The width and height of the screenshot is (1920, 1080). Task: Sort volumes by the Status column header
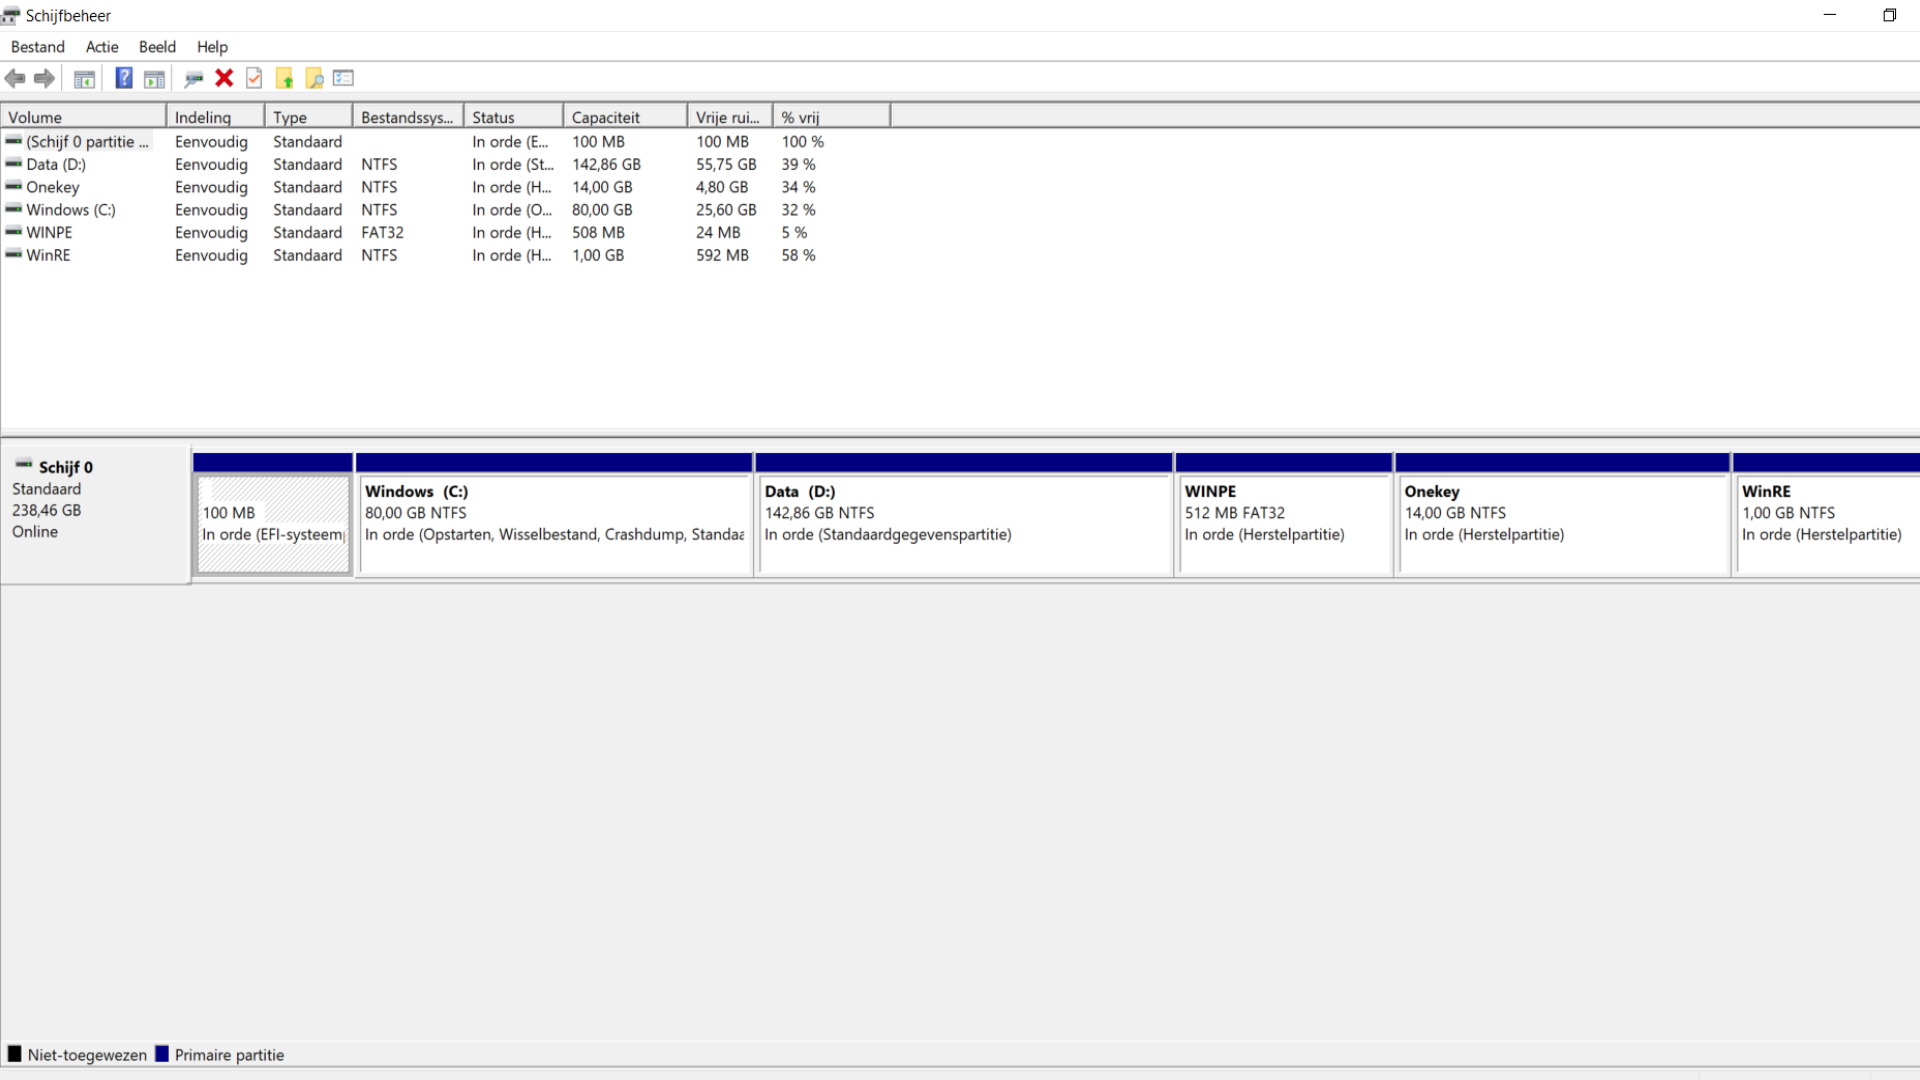513,117
